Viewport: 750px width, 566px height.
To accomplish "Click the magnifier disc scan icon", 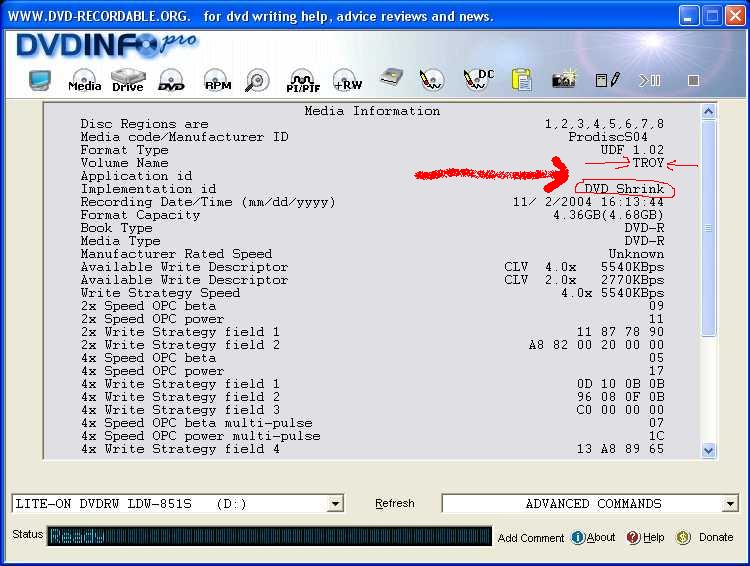I will (x=257, y=80).
